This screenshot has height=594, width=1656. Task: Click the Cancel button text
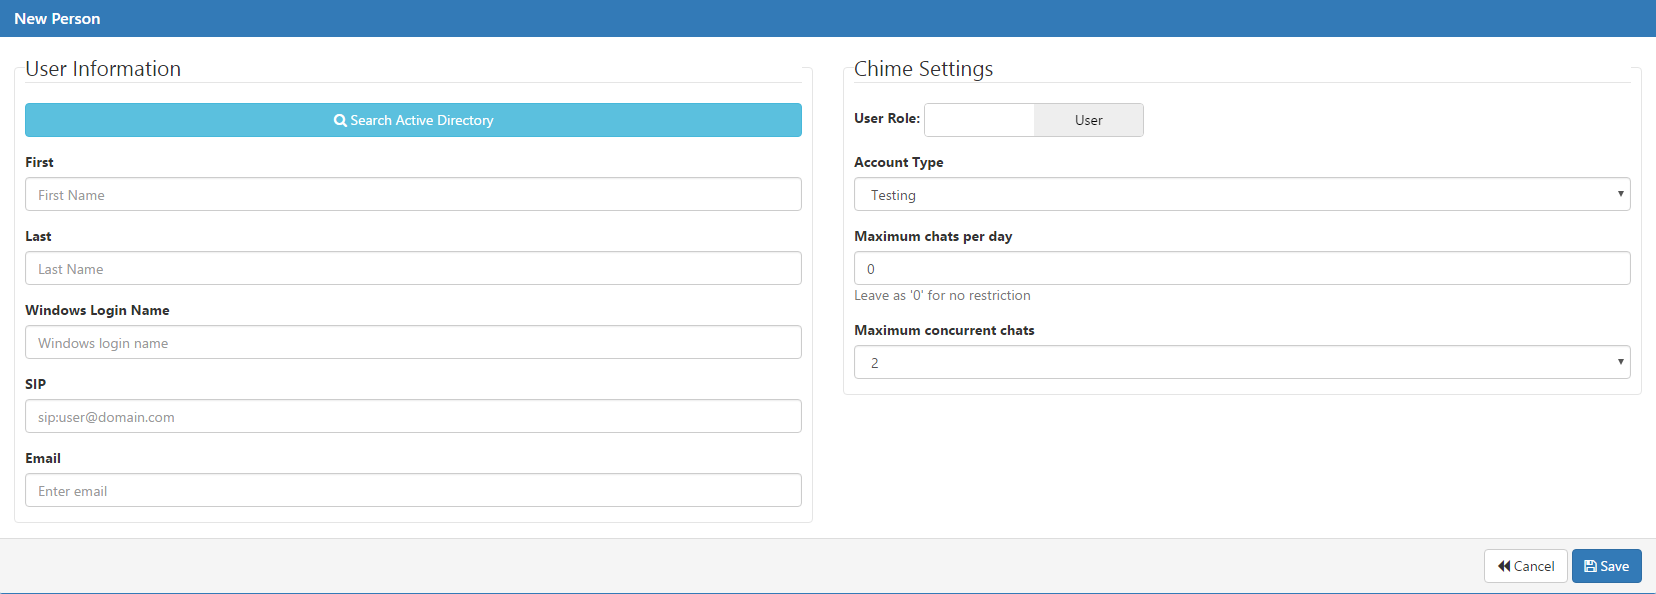pyautogui.click(x=1534, y=566)
